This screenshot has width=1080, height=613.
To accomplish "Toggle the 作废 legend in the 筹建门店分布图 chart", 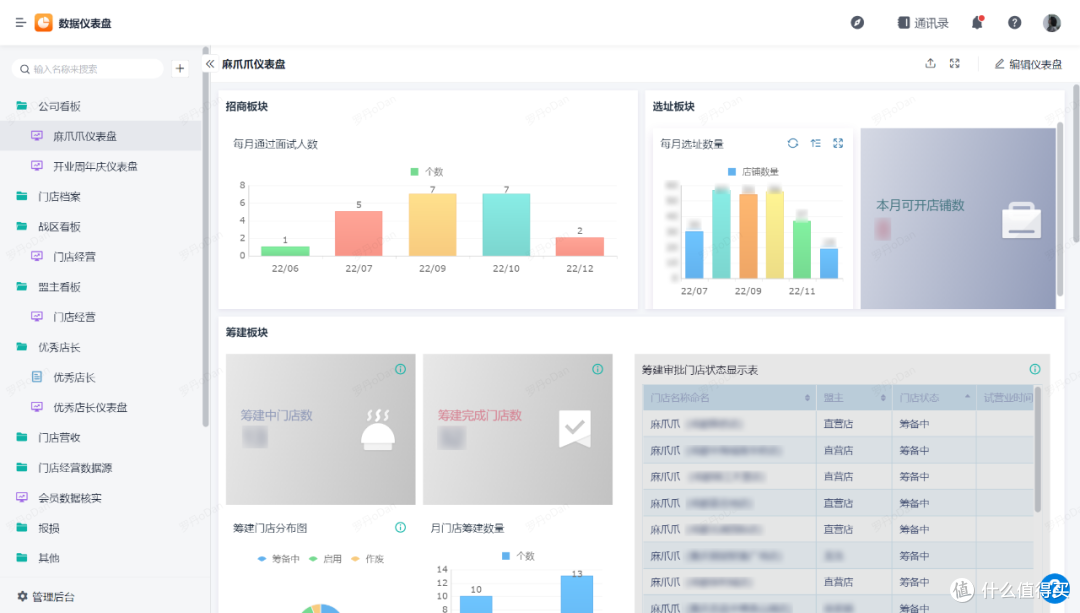I will 367,559.
